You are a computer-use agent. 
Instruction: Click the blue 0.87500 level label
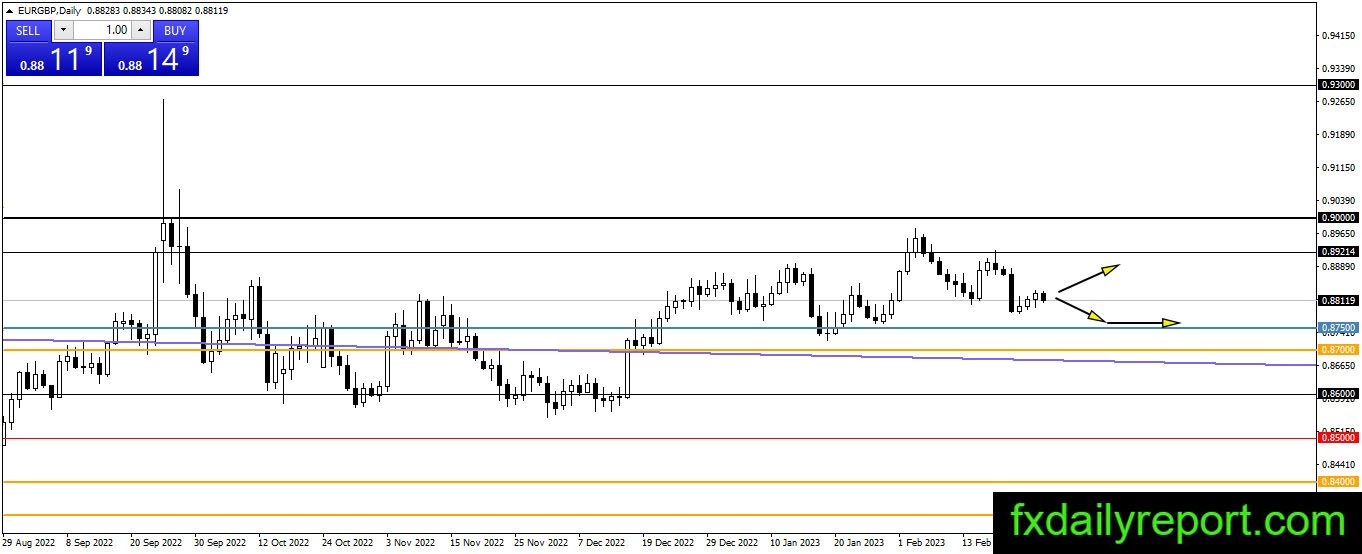1338,327
